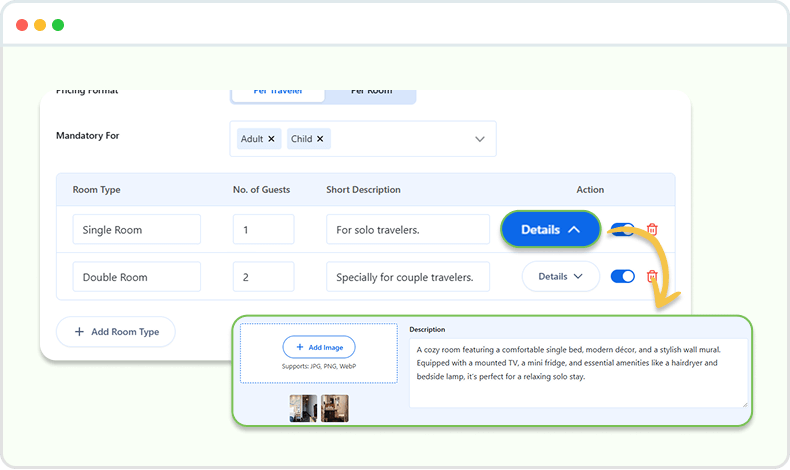790x470 pixels.
Task: Click the Mandatory For label
Action: click(x=88, y=136)
